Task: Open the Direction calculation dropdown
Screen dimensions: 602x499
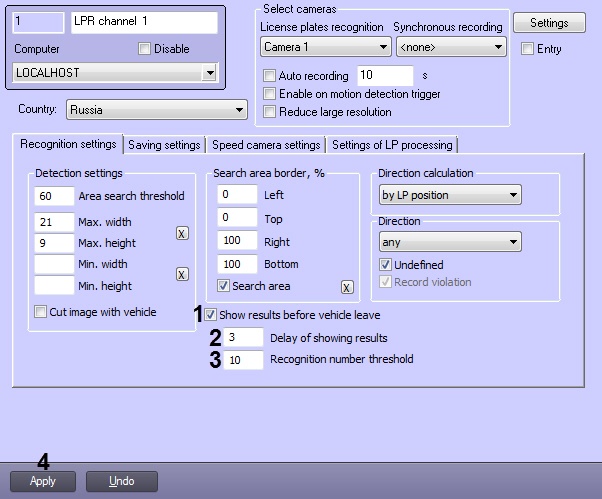Action: pos(450,195)
